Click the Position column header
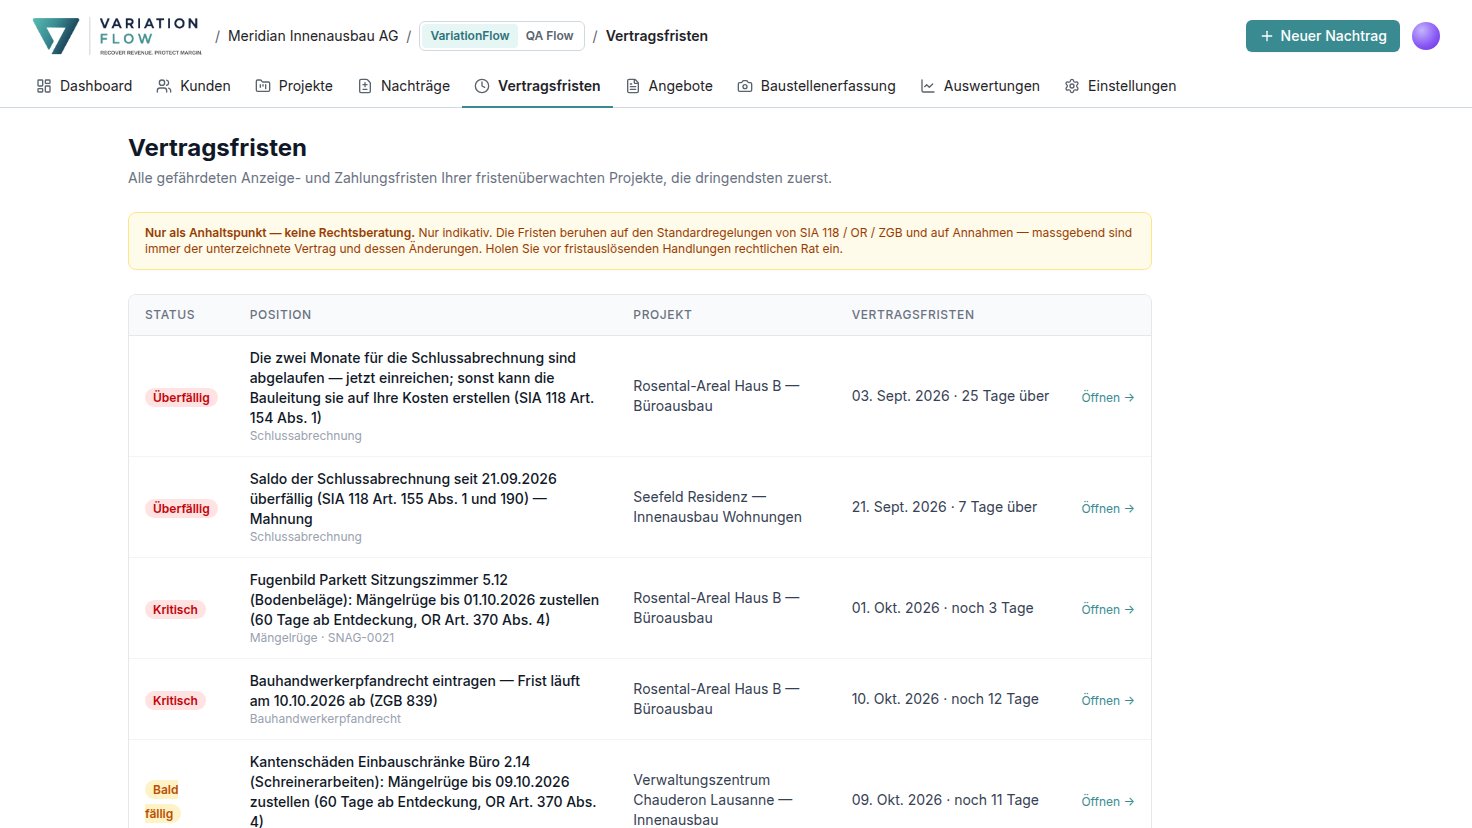The image size is (1472, 828). click(280, 315)
